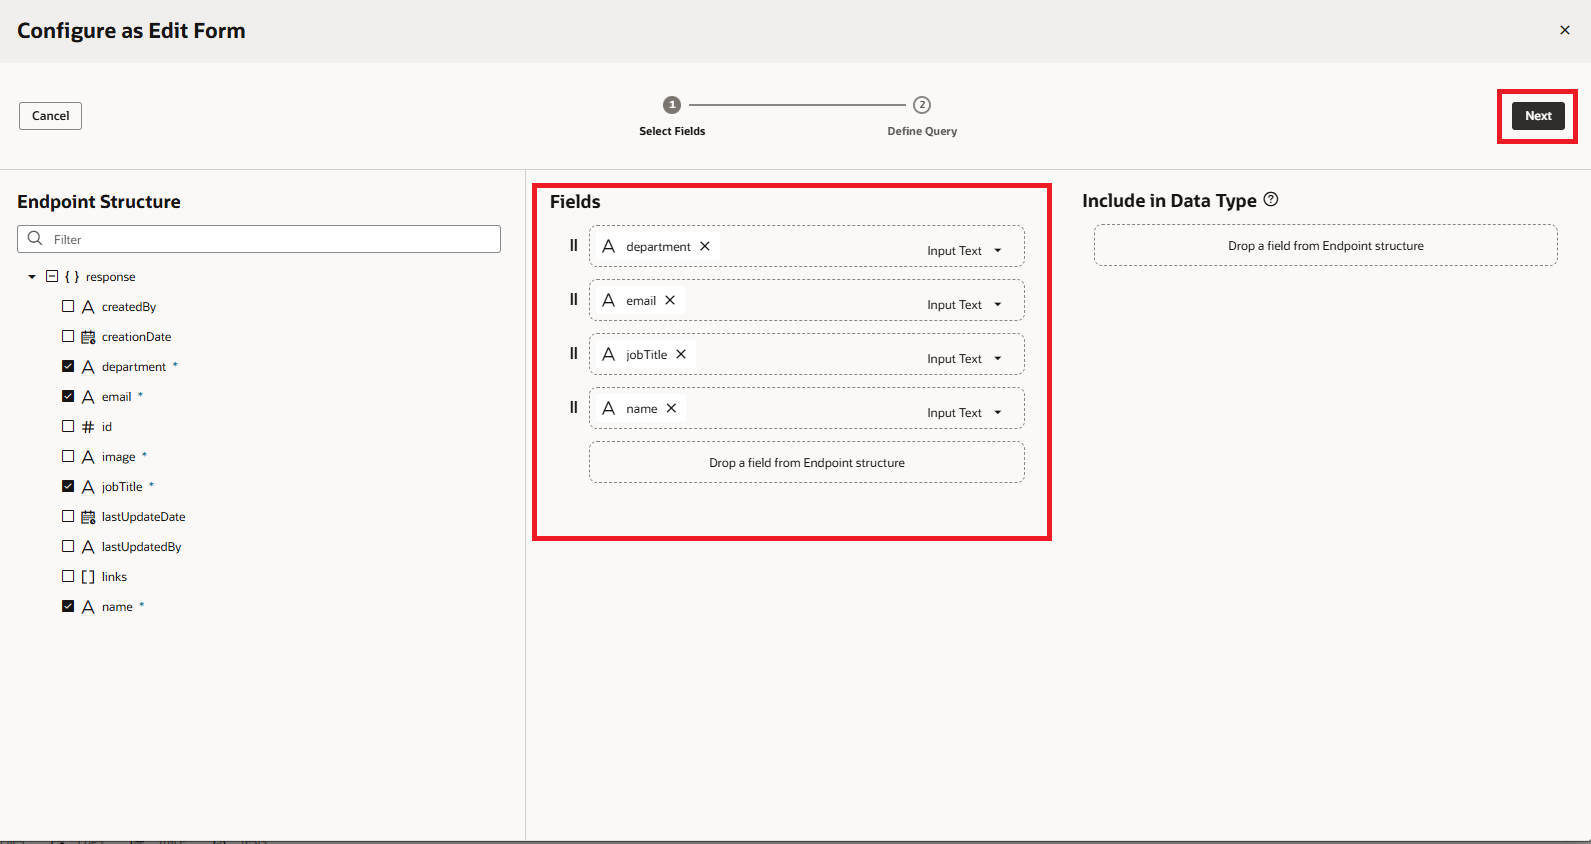The height and width of the screenshot is (844, 1591).
Task: Open Input Text dropdown for department field
Action: pyautogui.click(x=997, y=251)
